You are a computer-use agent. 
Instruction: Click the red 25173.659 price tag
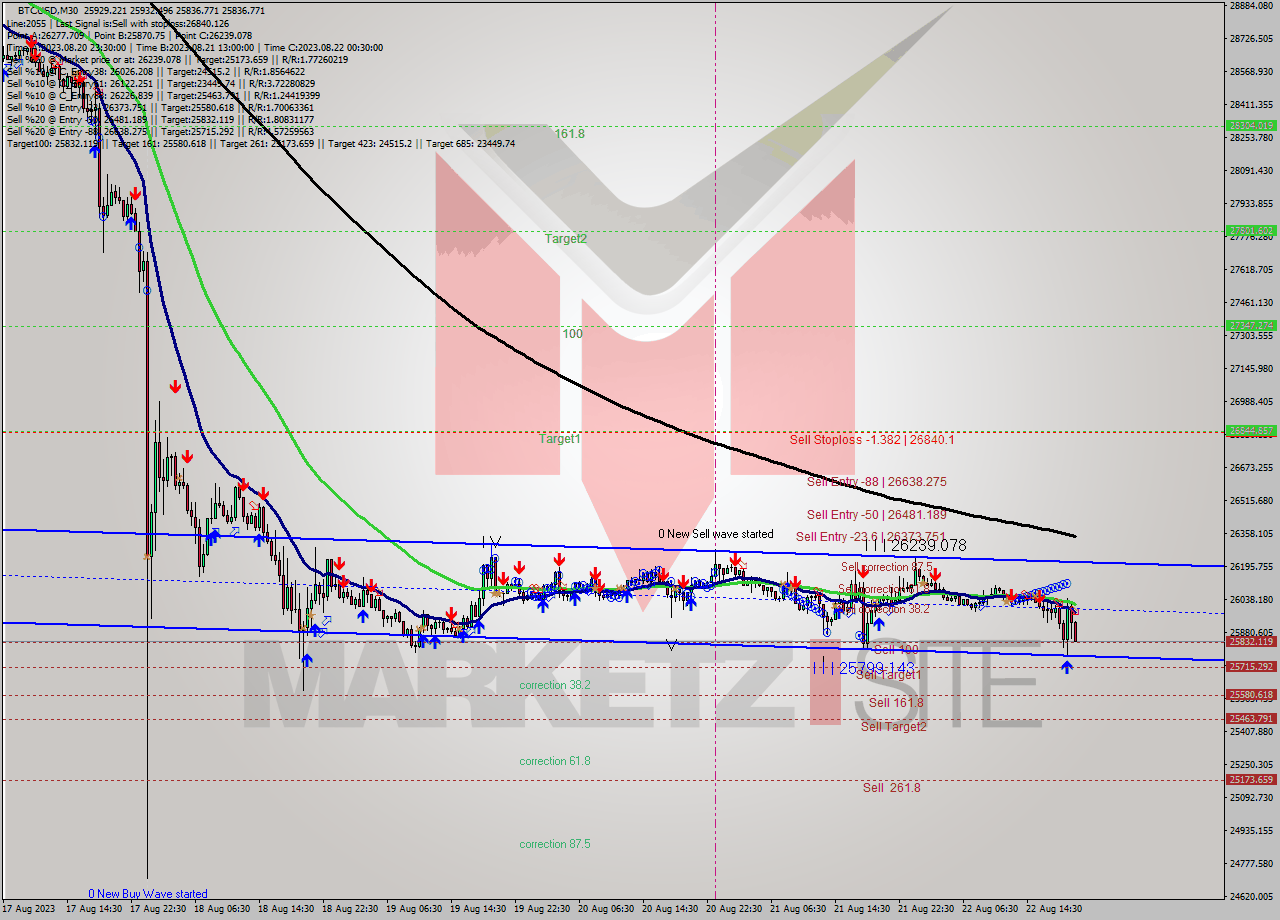click(1251, 780)
